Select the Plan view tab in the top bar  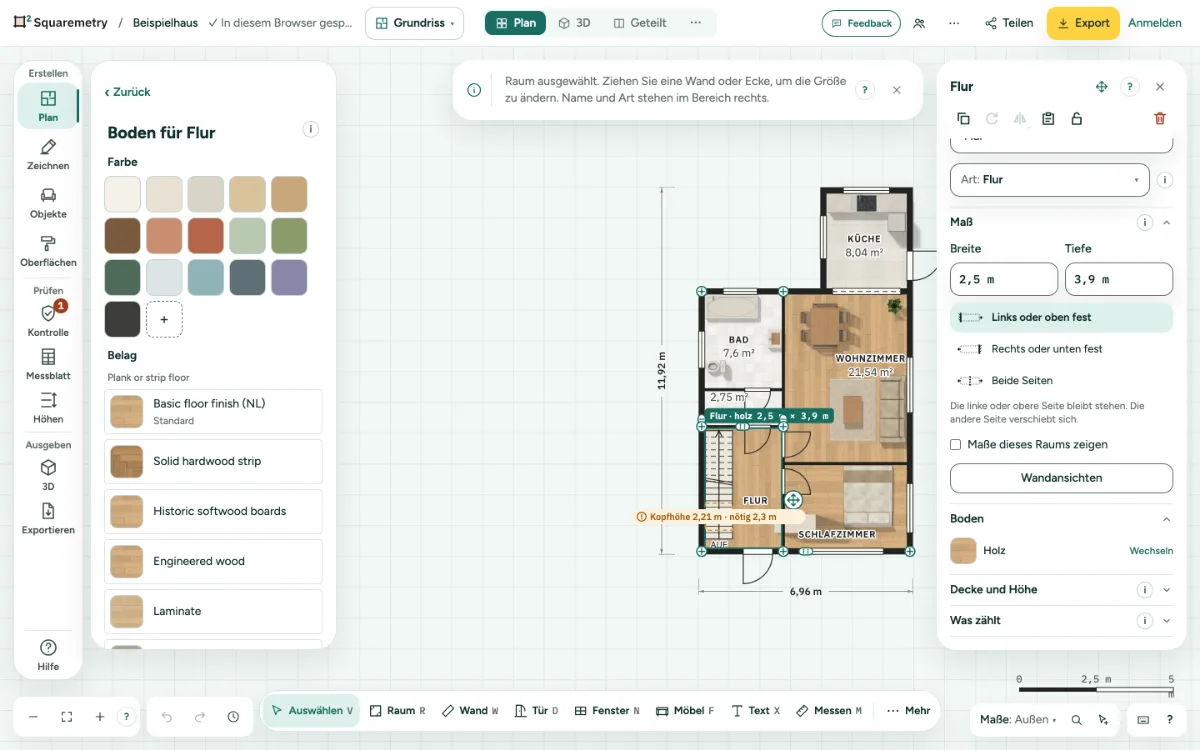516,23
